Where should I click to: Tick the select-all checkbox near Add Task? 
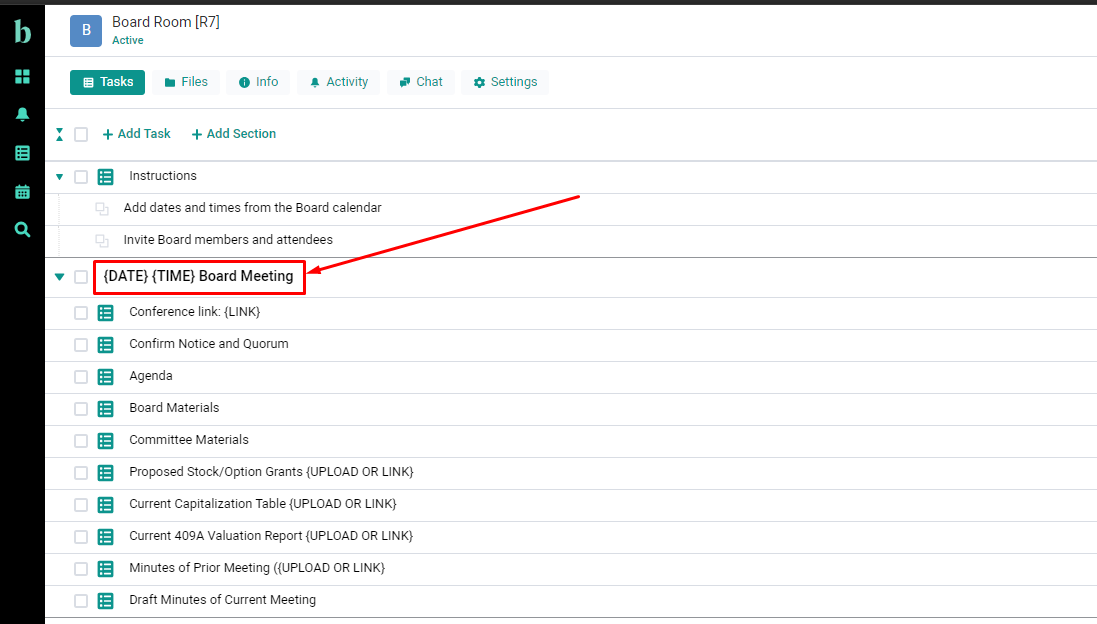[x=81, y=134]
